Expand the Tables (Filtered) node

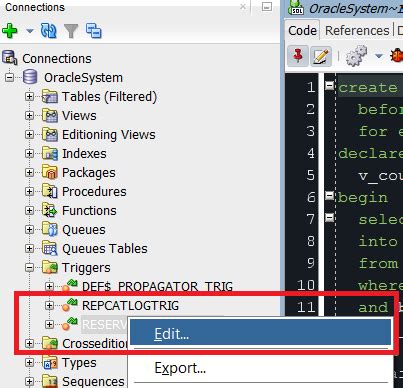coord(29,96)
